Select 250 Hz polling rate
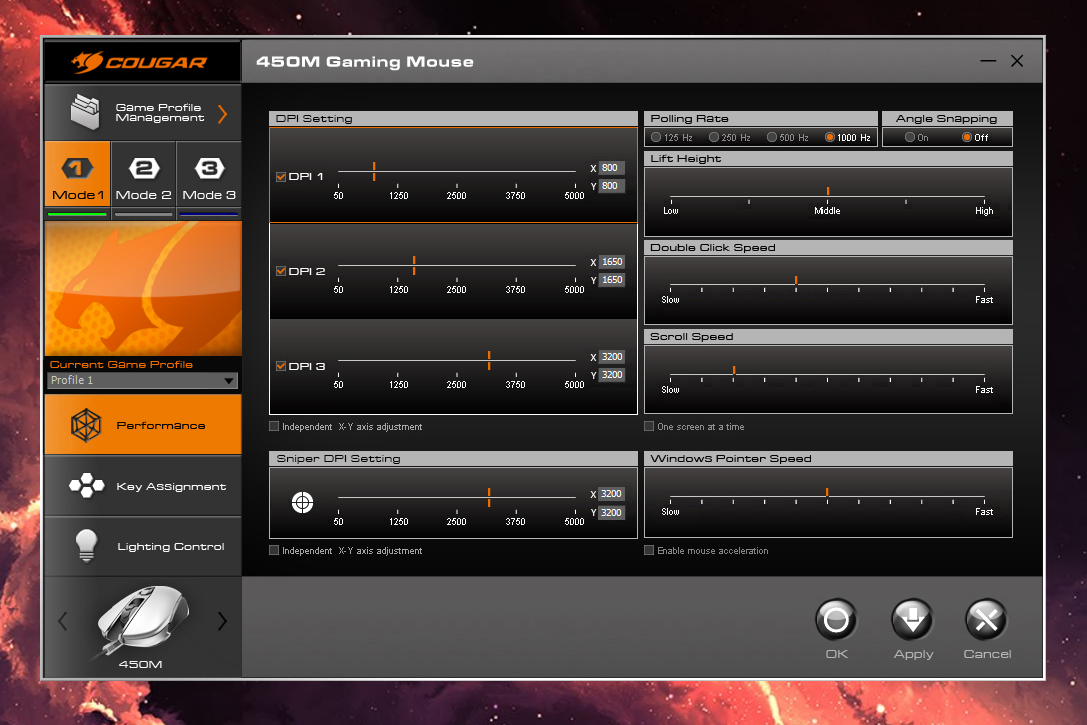 coord(713,137)
